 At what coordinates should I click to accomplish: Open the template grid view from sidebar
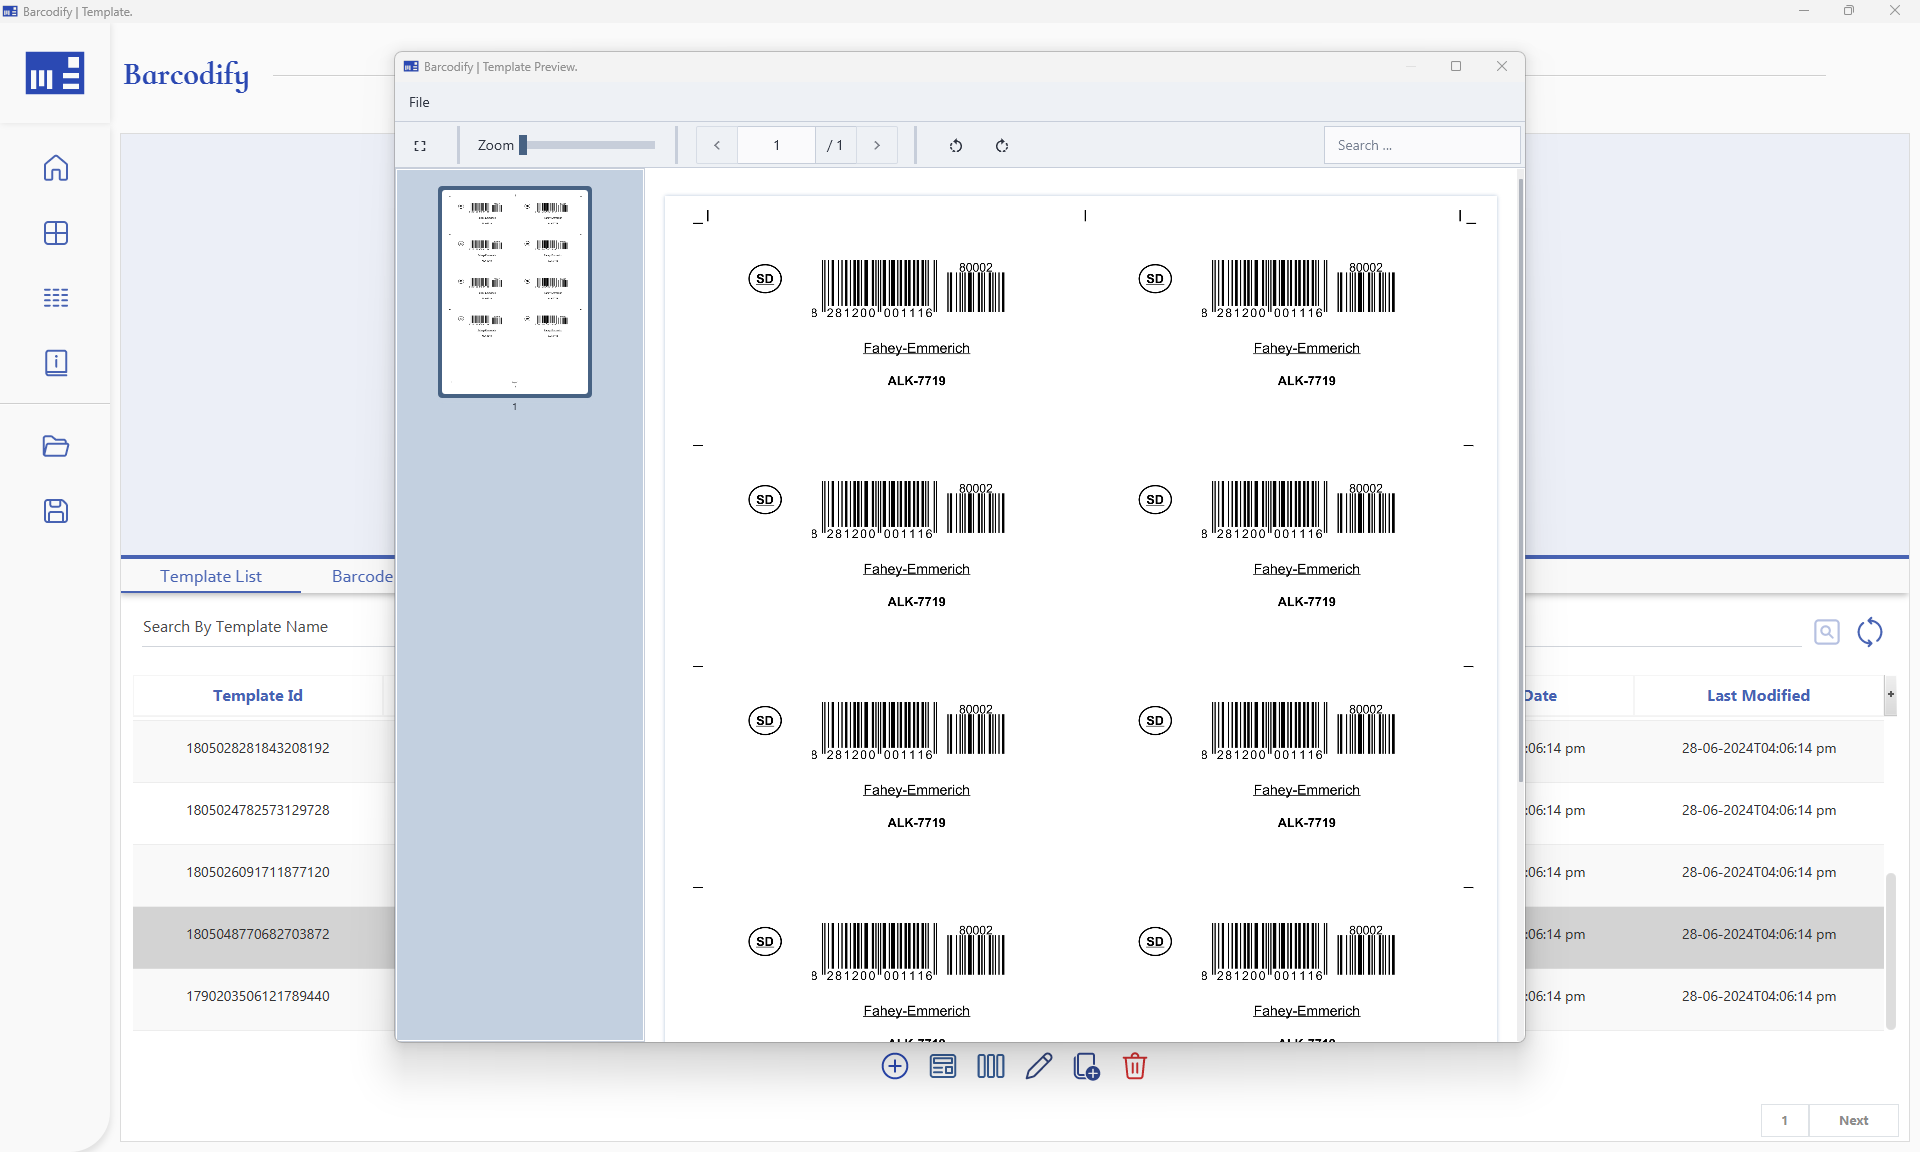(56, 233)
